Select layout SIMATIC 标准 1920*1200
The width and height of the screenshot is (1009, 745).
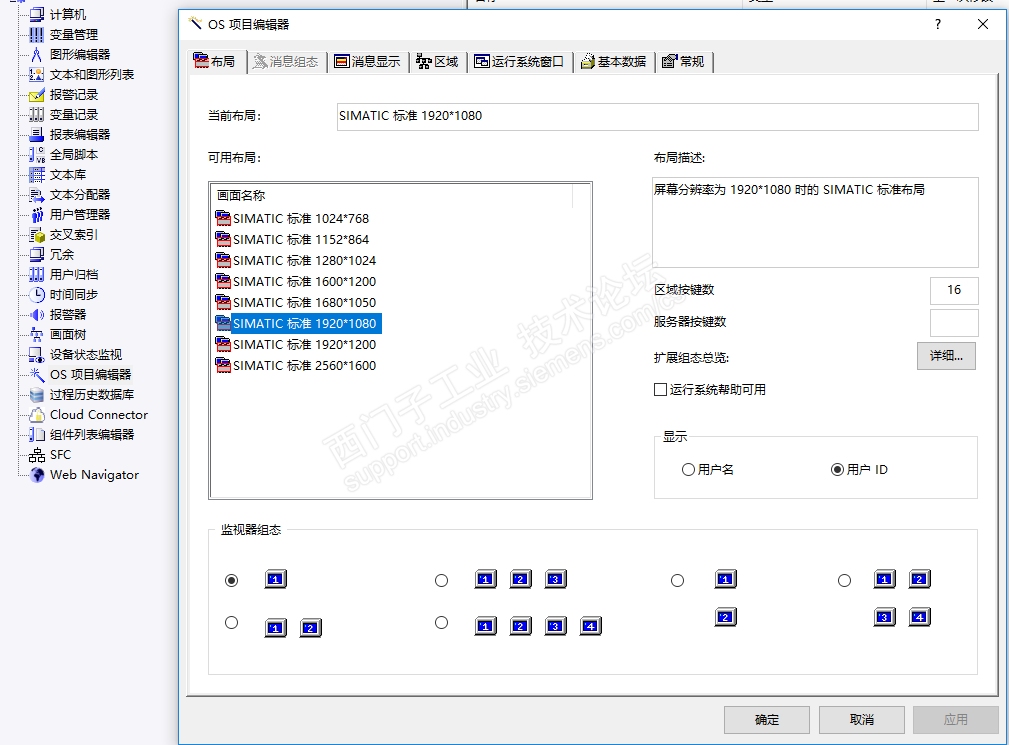296,345
